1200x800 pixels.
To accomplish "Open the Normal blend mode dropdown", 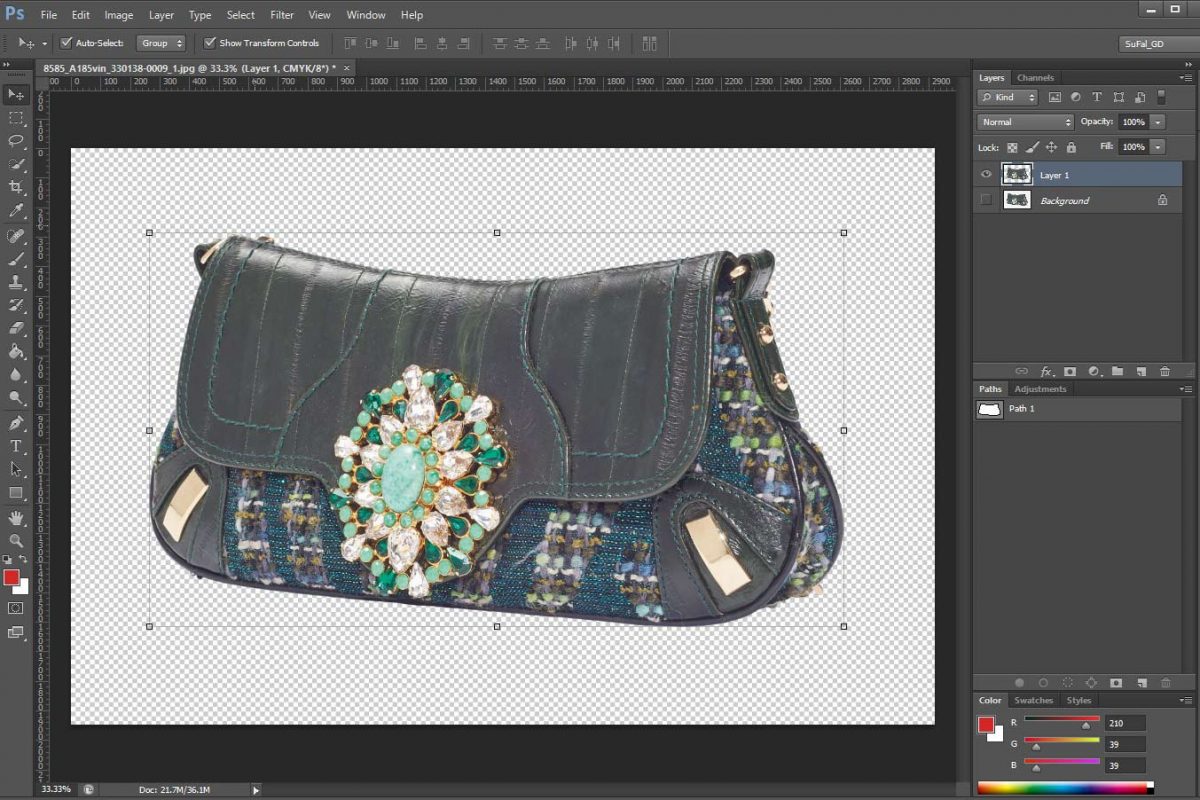I will click(1022, 121).
